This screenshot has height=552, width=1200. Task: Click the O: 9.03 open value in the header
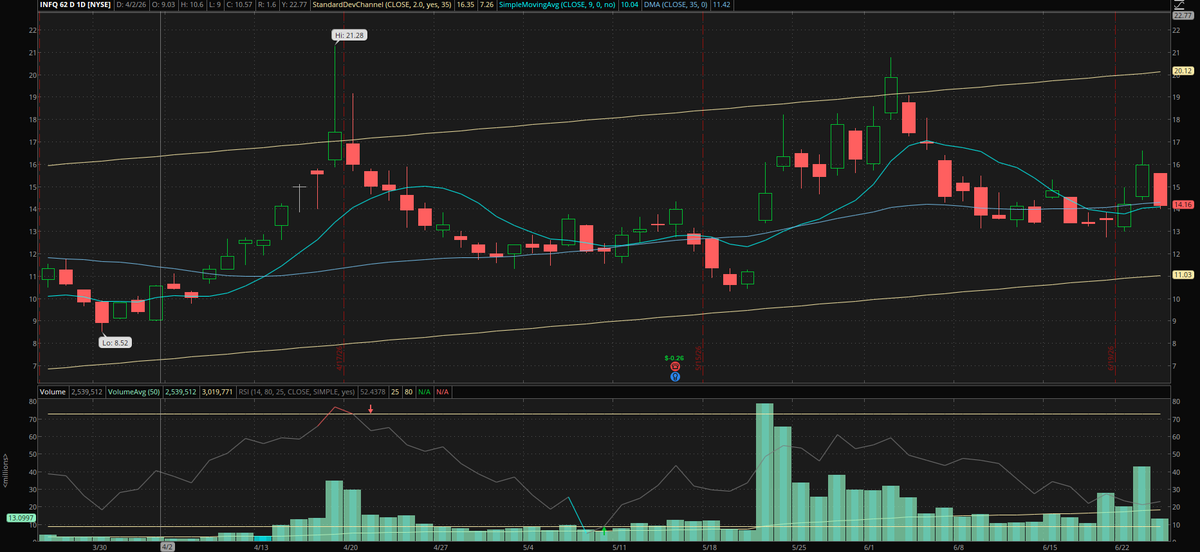pos(163,5)
